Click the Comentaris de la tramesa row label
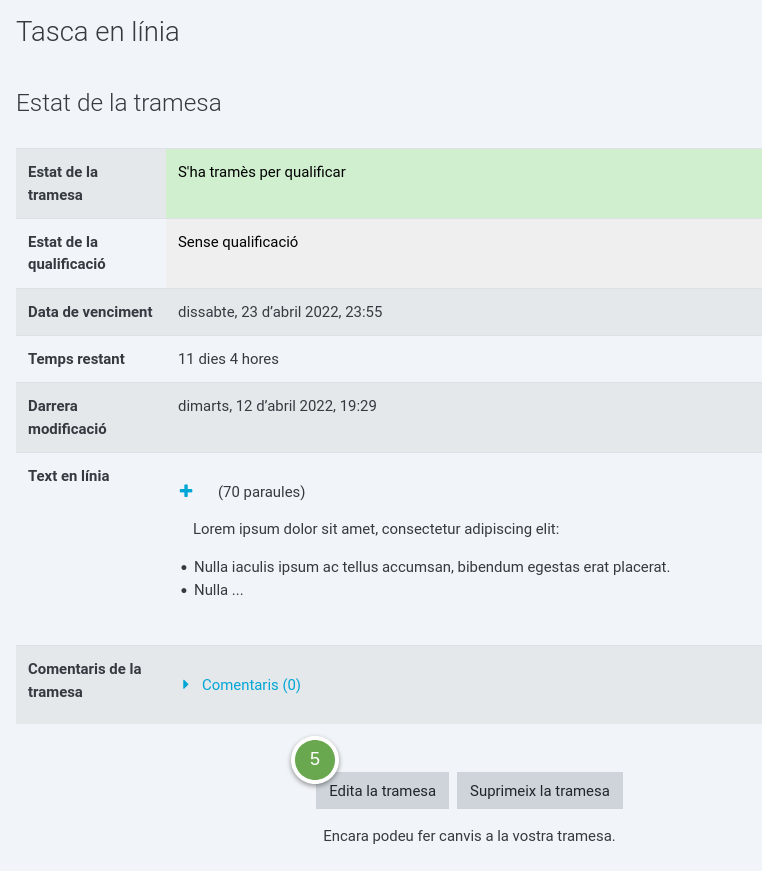The image size is (762, 871). pyautogui.click(x=84, y=680)
